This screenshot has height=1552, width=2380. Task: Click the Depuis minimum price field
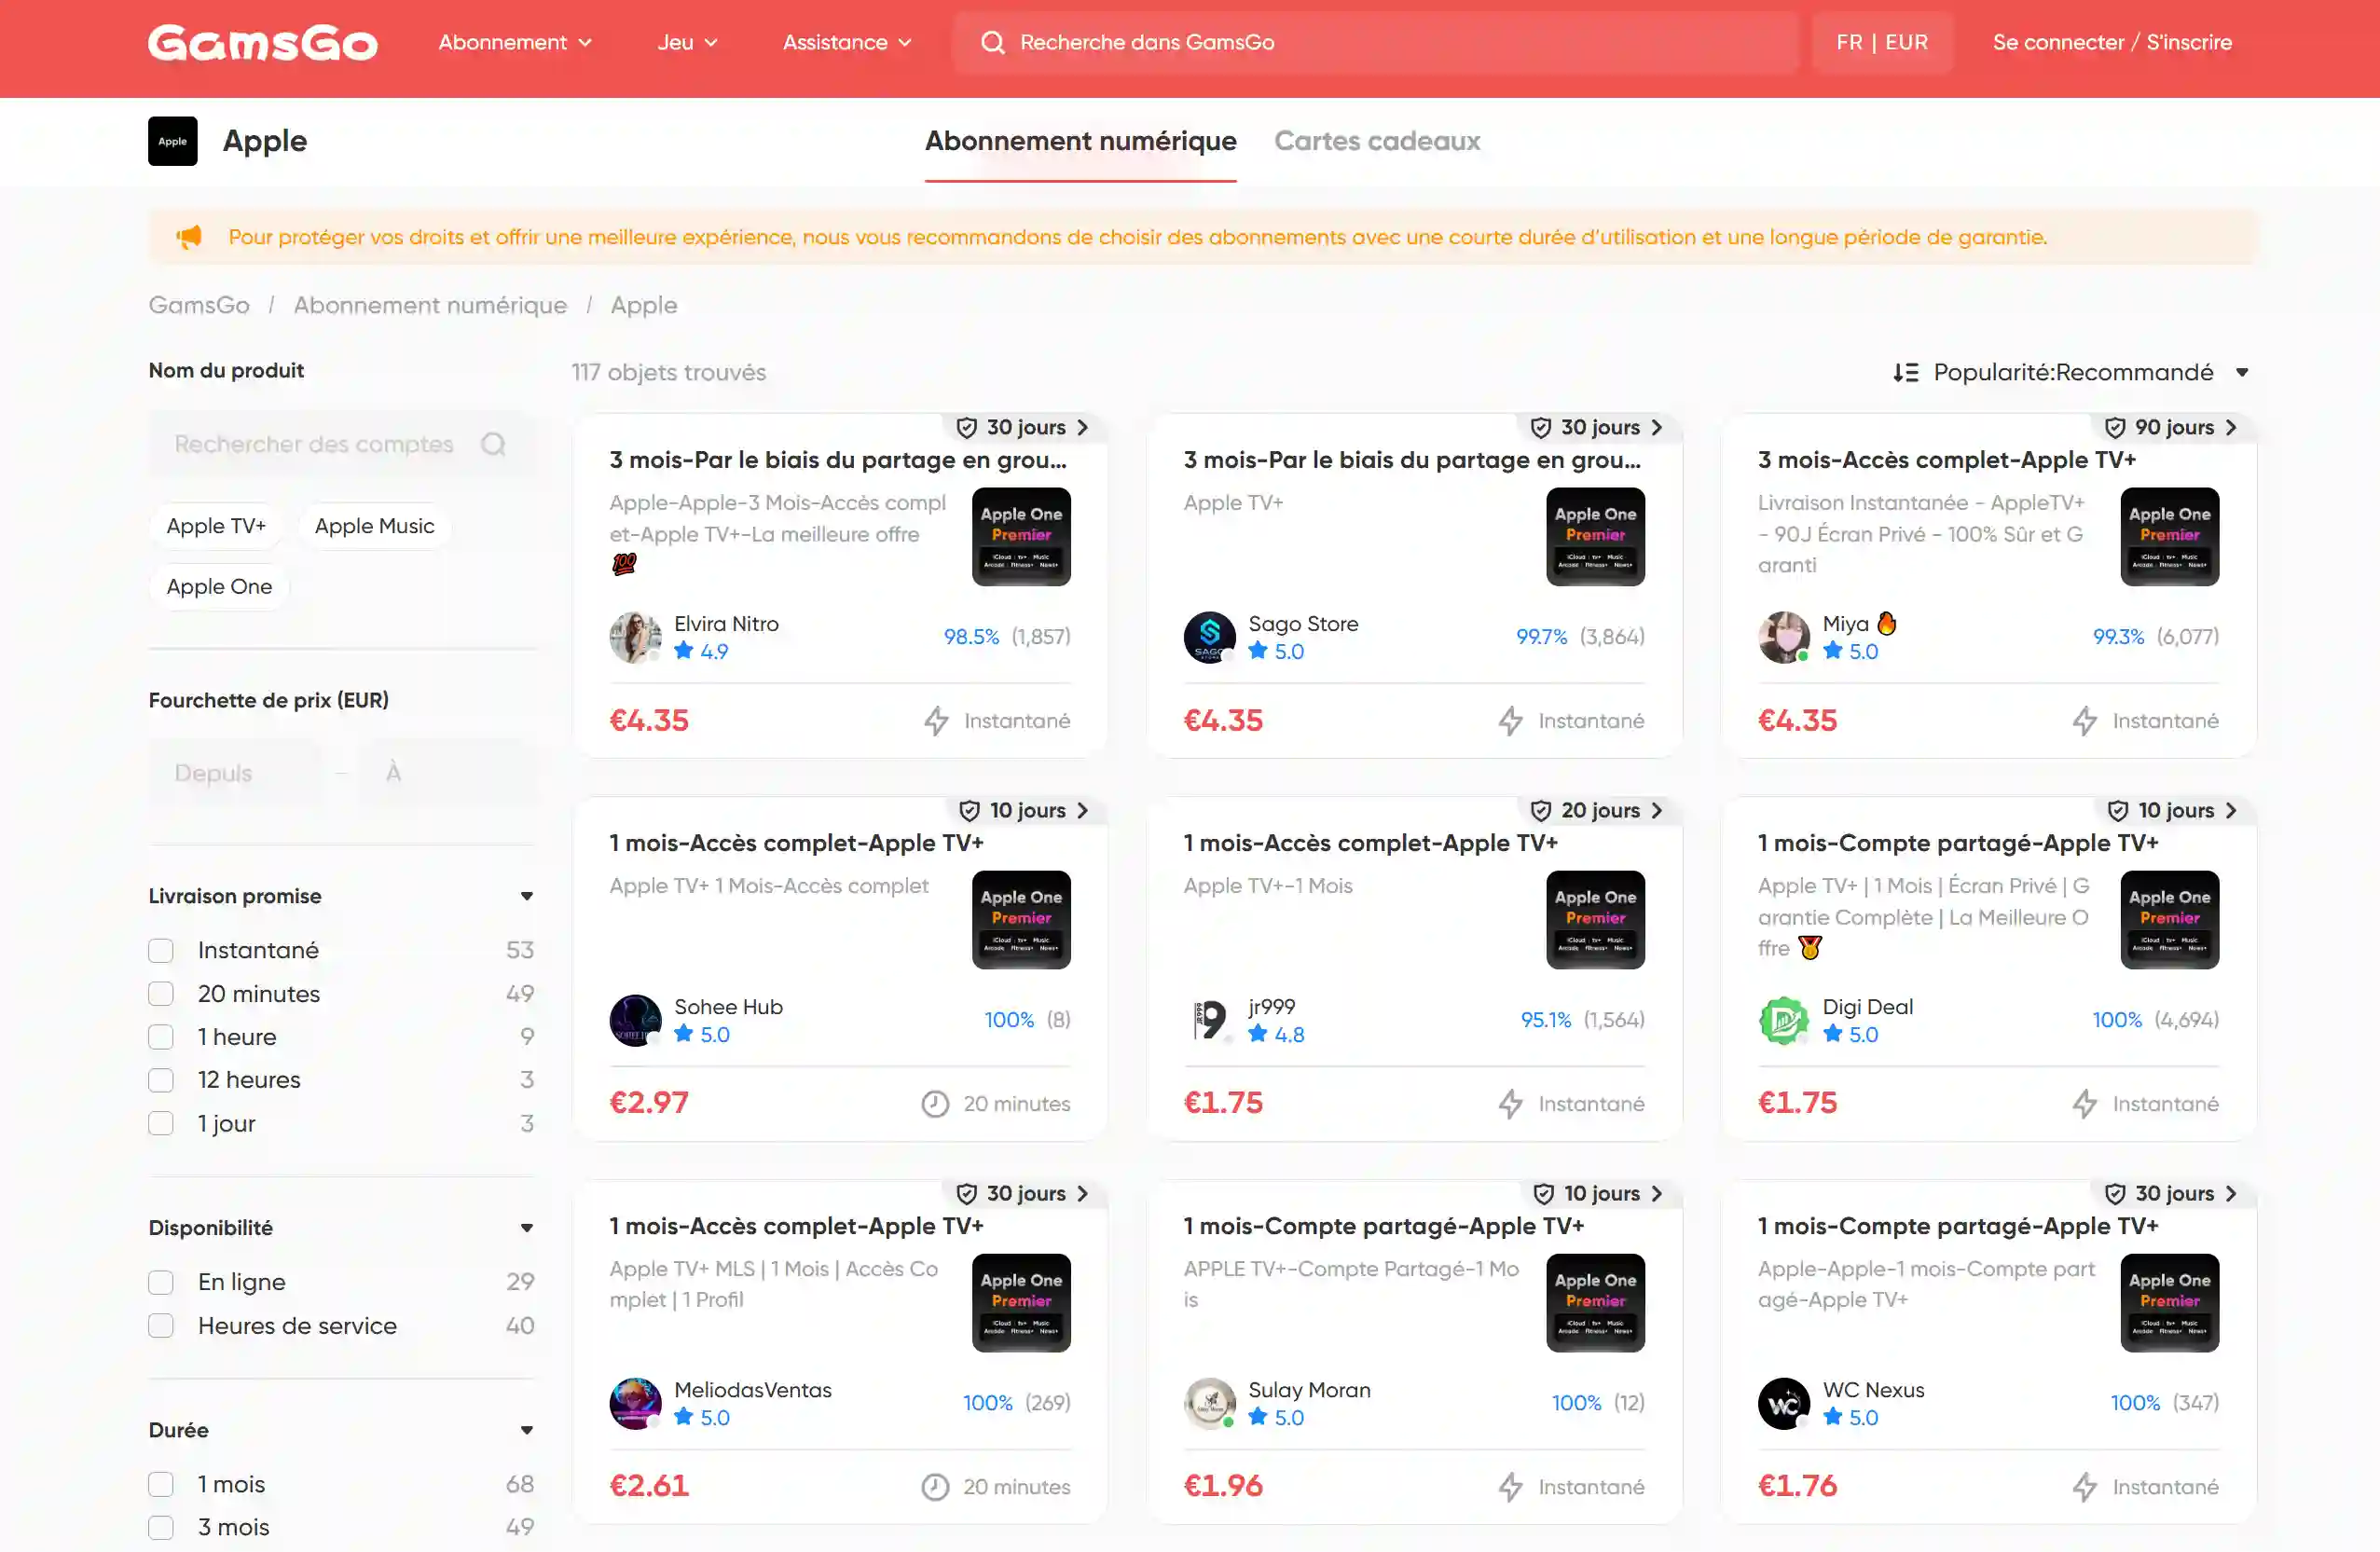(235, 773)
